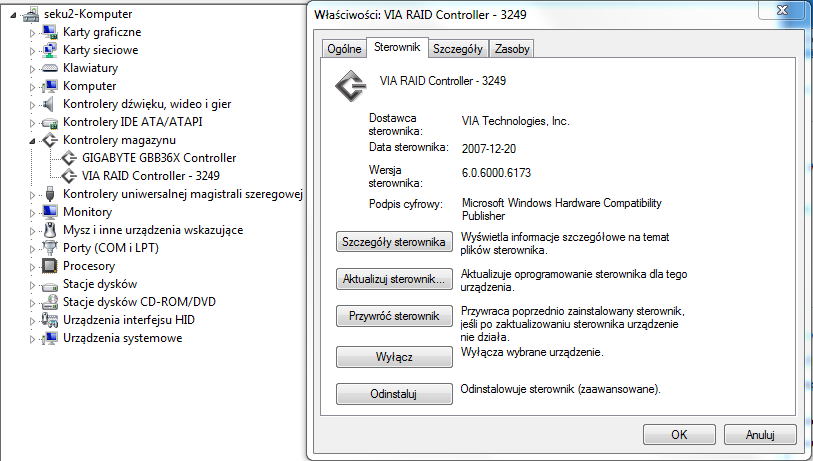Click the Kontrolery magazynu storage icon

coord(50,140)
